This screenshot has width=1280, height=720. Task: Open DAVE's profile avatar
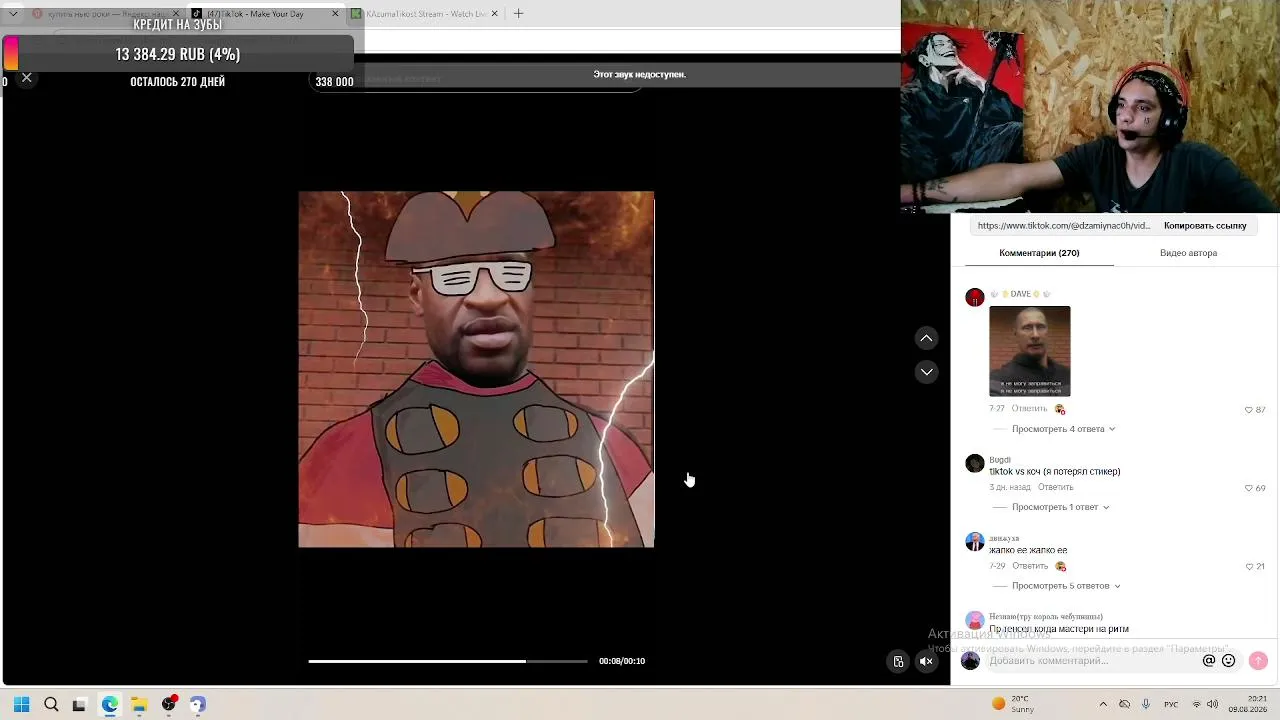coord(975,297)
